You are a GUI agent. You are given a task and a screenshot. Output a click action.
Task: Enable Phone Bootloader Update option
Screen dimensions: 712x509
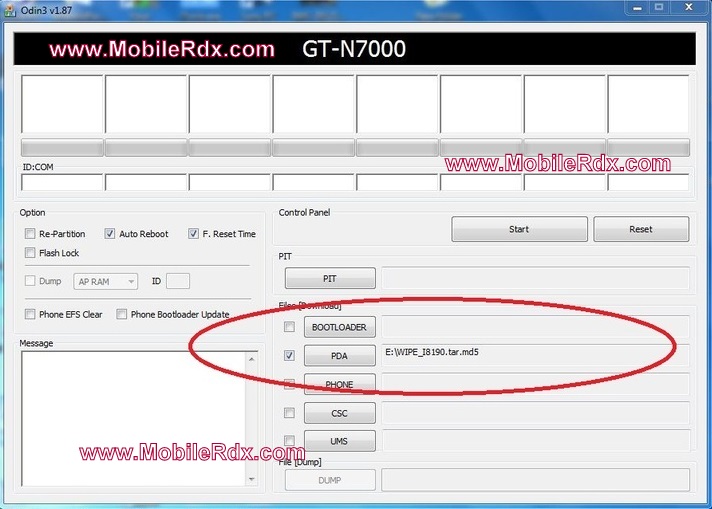(x=121, y=314)
